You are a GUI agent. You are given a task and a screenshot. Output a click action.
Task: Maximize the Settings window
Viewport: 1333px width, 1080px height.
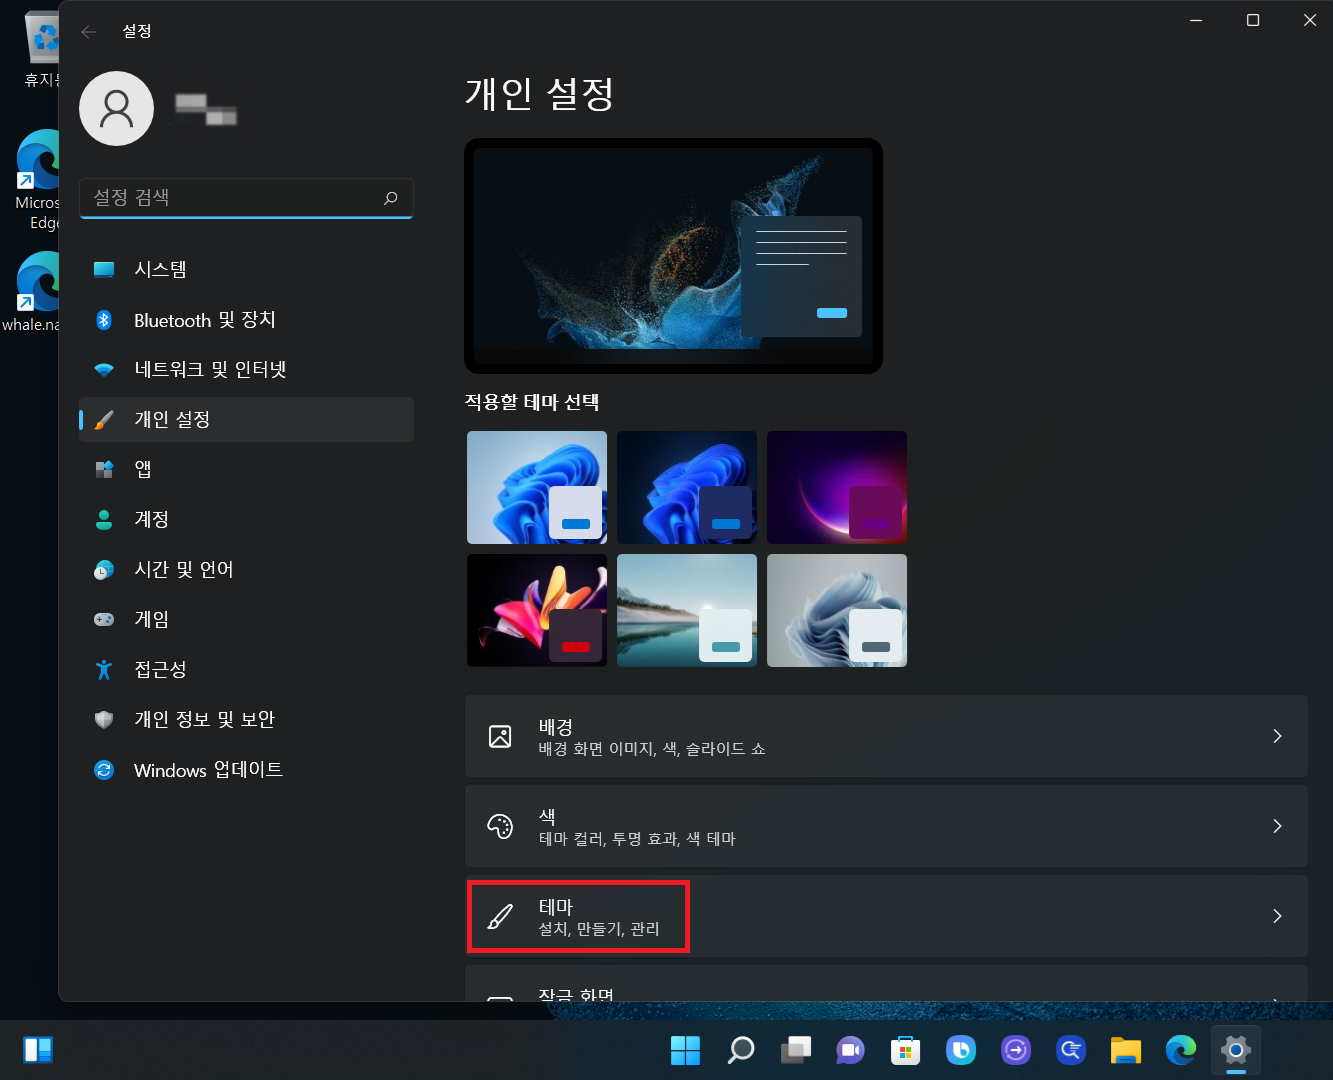pos(1253,21)
